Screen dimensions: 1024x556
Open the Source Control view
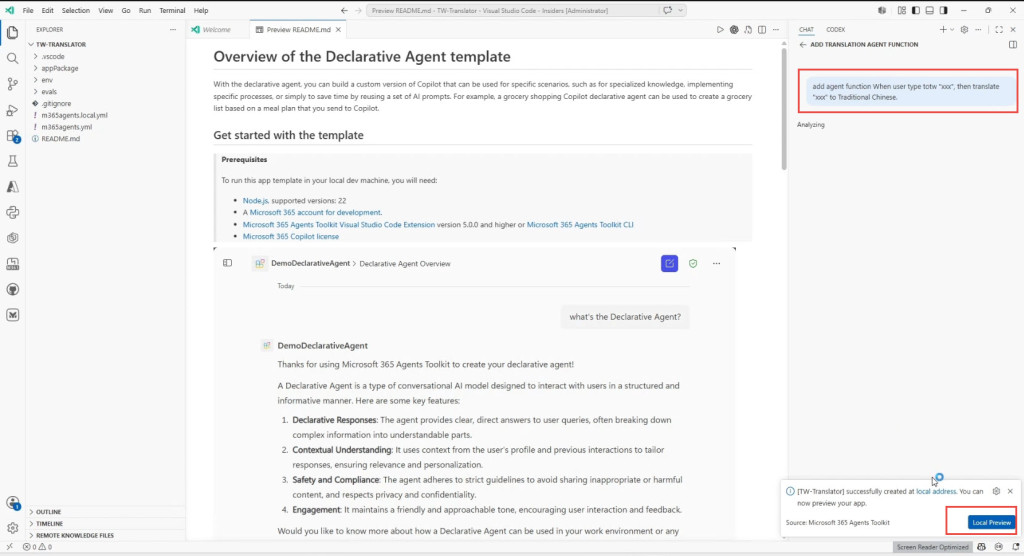point(12,84)
